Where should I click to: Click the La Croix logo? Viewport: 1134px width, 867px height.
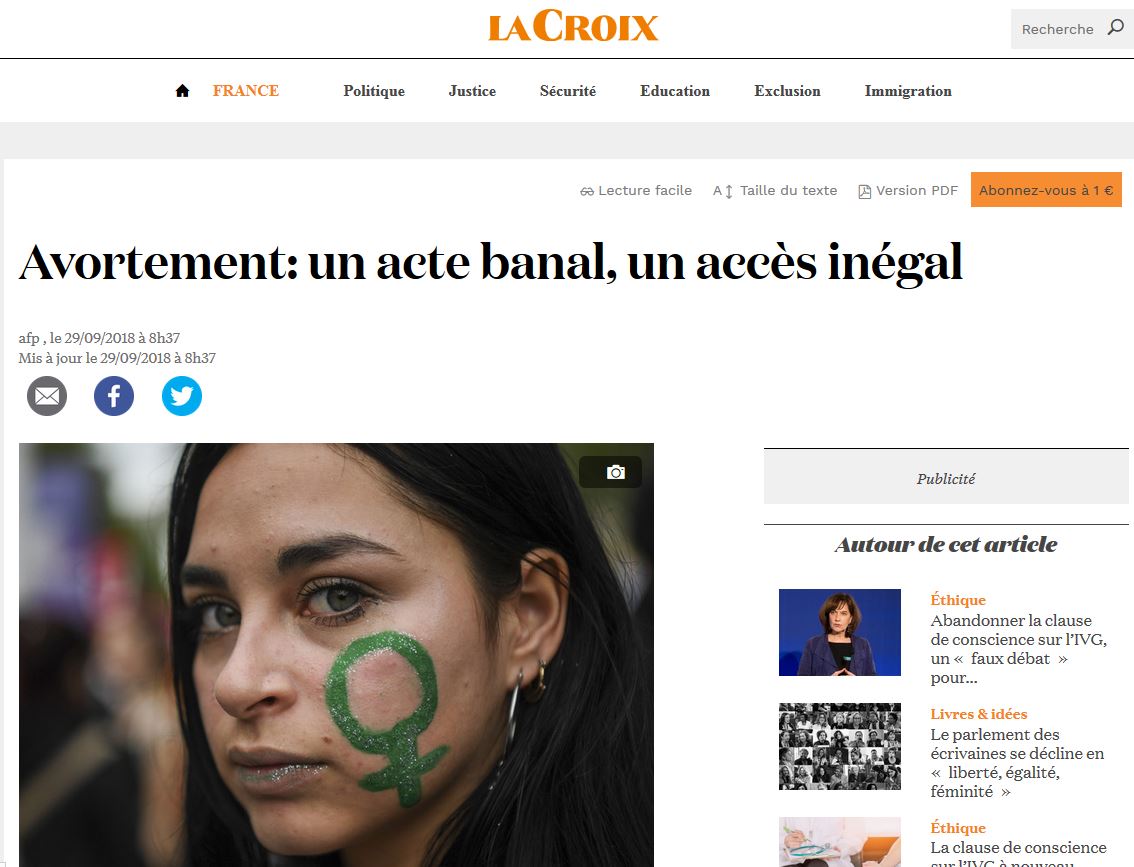click(573, 26)
